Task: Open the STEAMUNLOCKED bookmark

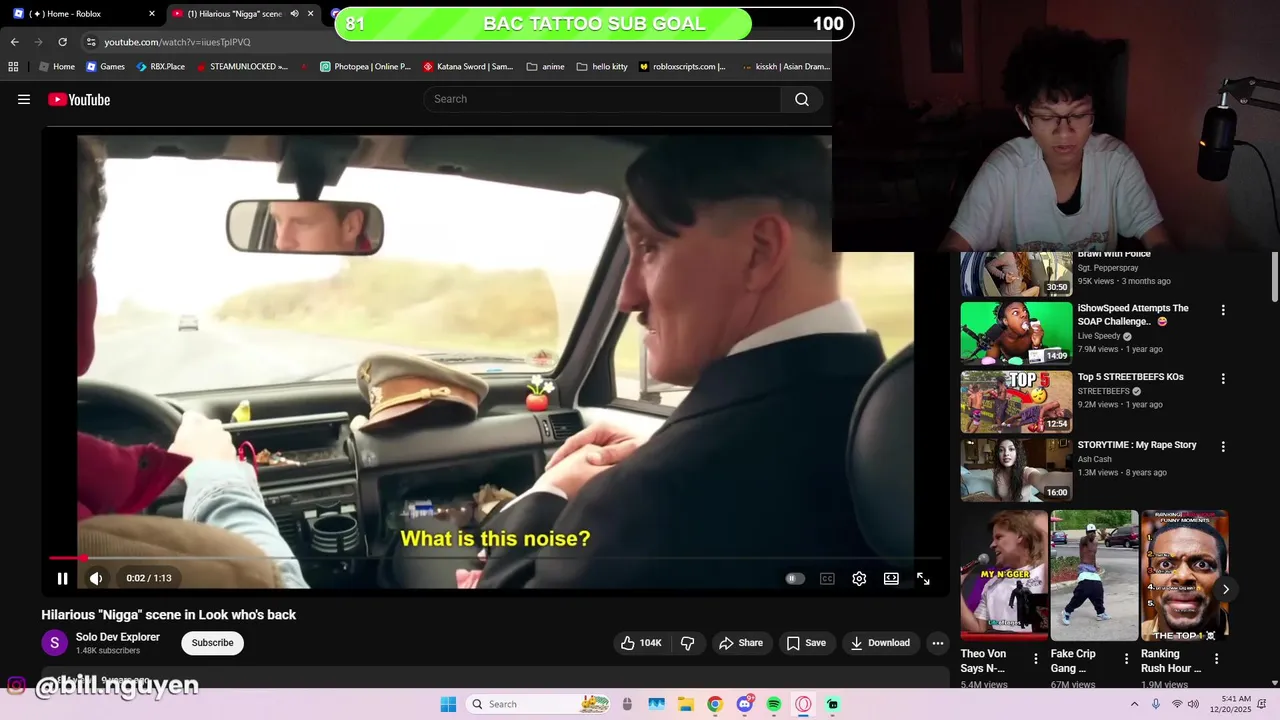Action: click(x=241, y=67)
